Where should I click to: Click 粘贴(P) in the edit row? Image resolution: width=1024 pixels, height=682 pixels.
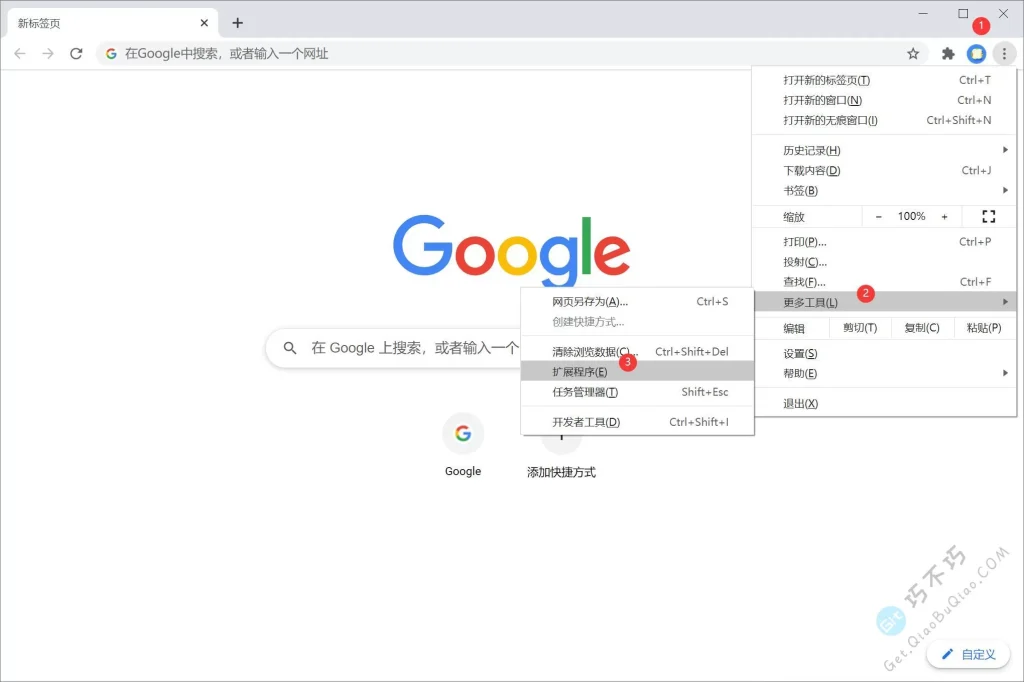[984, 328]
